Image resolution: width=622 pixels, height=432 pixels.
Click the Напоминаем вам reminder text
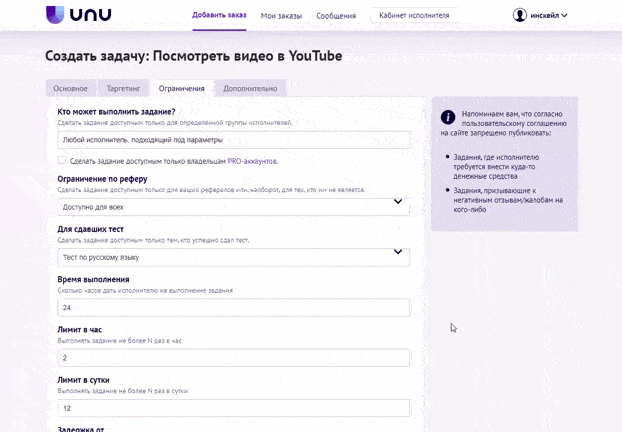(504, 123)
